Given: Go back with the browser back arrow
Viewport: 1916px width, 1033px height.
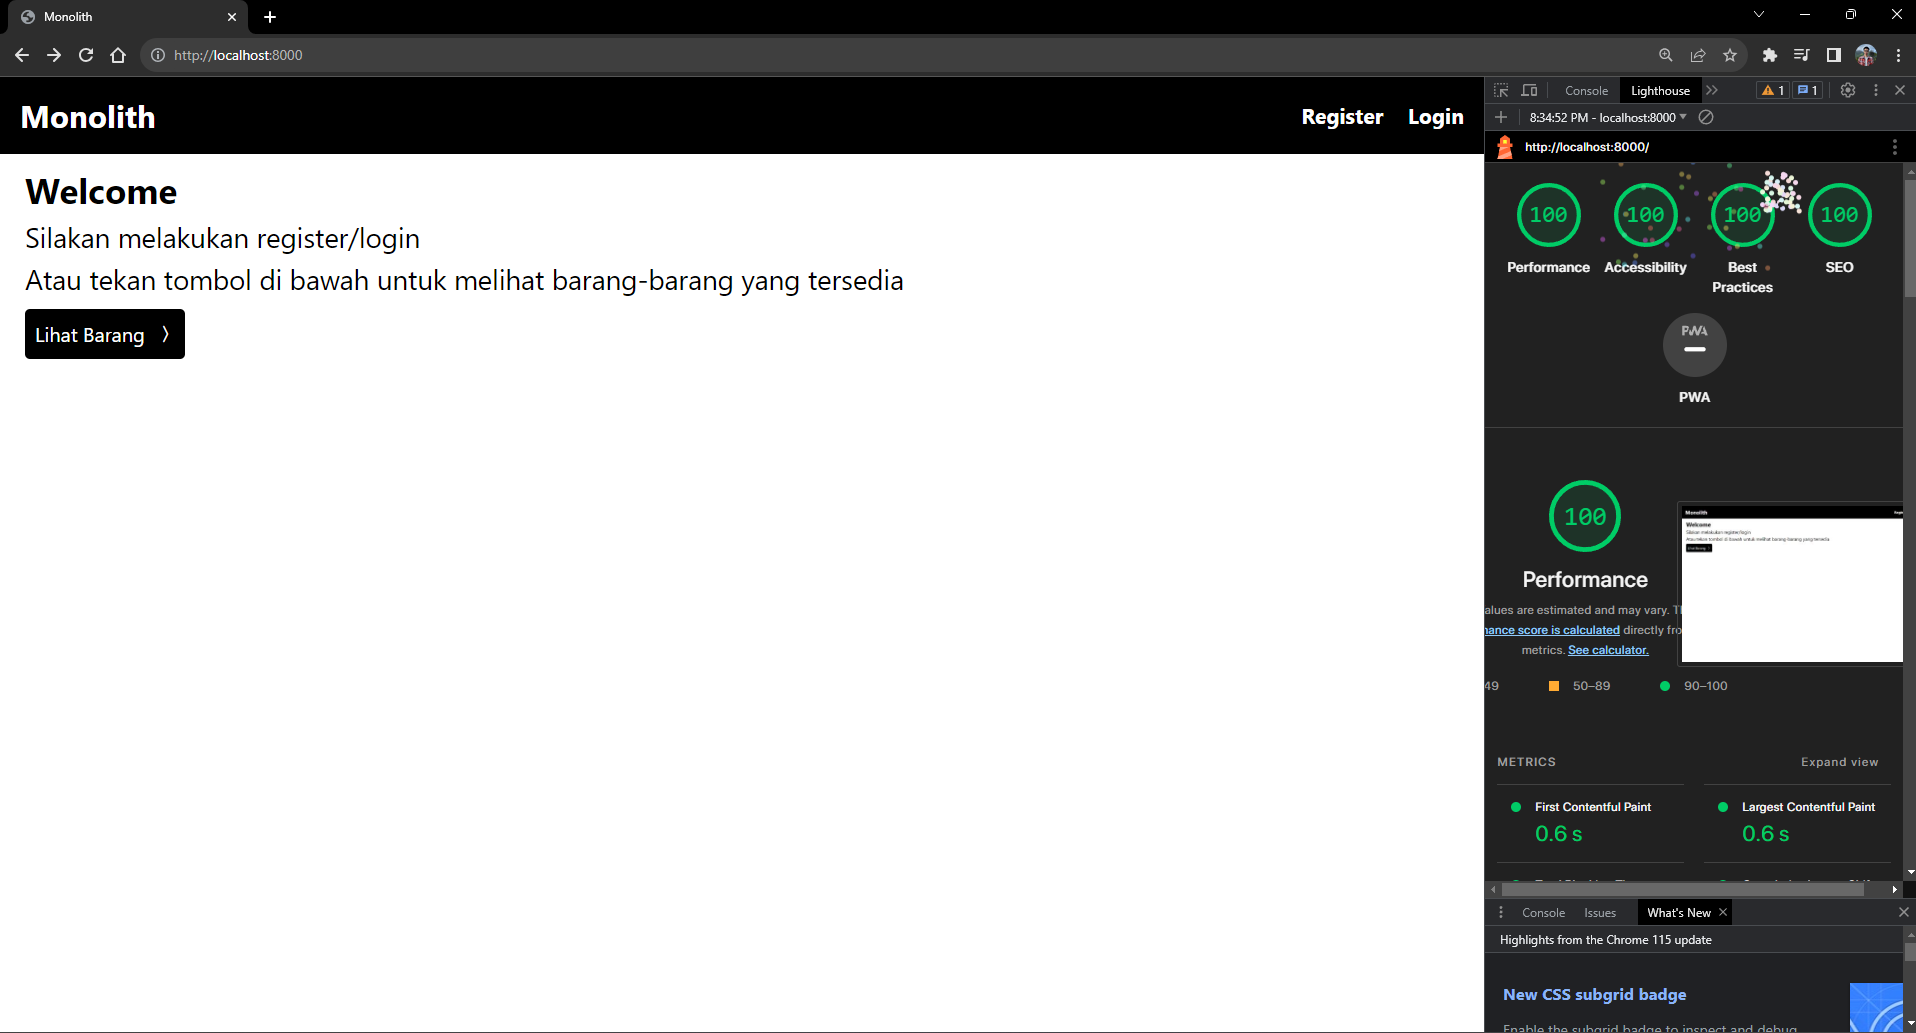Looking at the screenshot, I should (x=22, y=55).
